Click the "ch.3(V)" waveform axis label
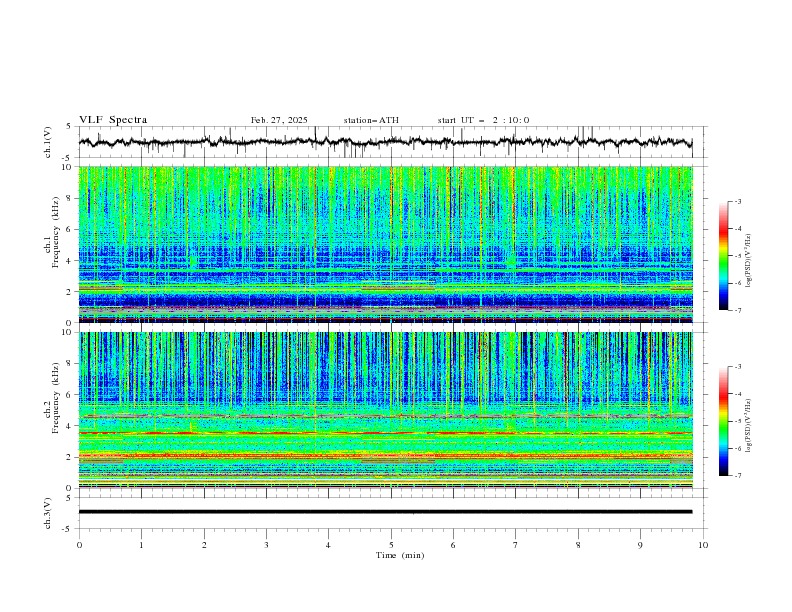 48,513
